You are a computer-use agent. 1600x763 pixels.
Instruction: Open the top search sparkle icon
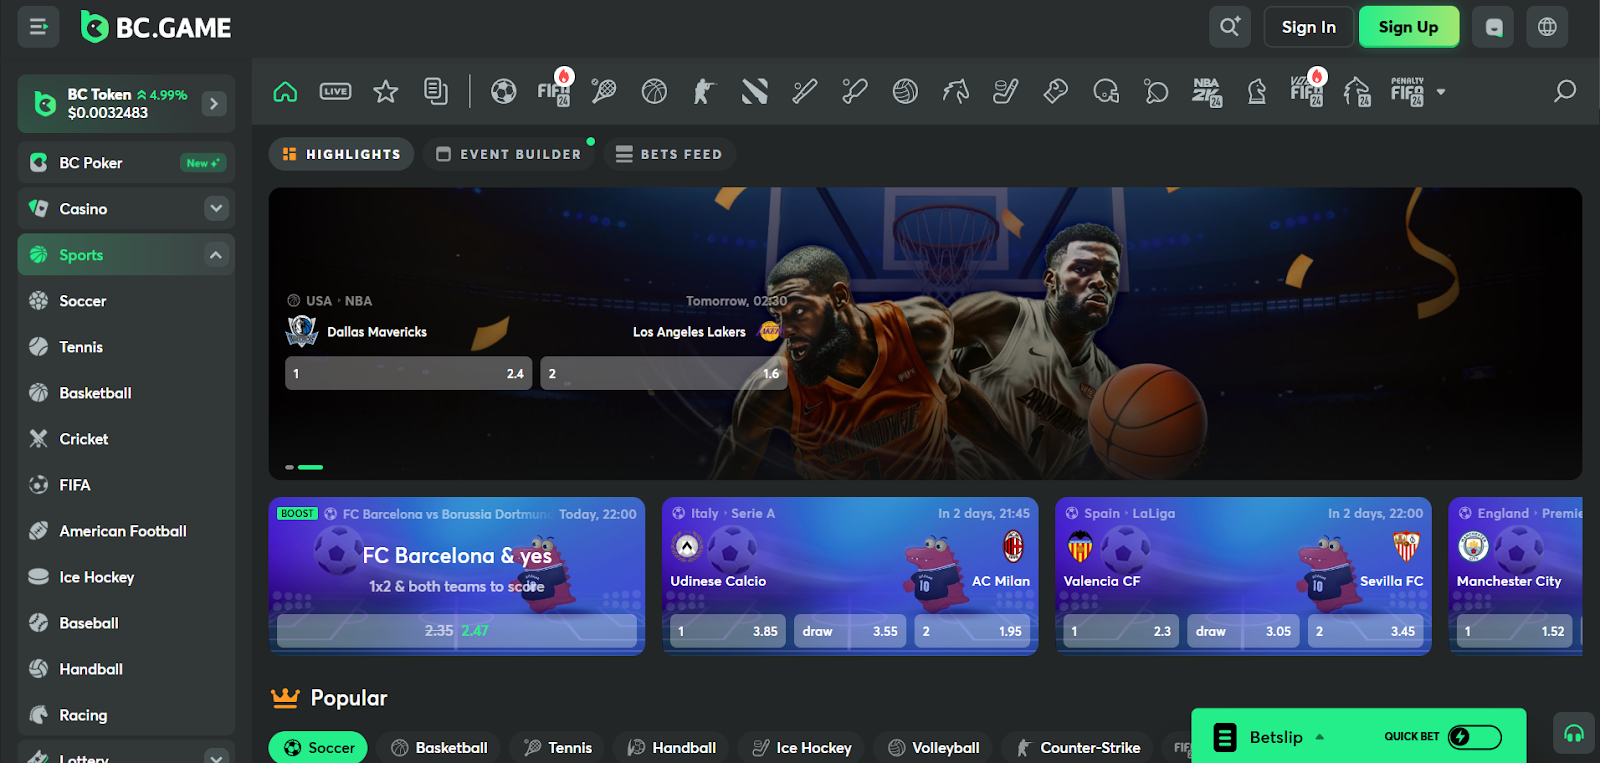1230,27
